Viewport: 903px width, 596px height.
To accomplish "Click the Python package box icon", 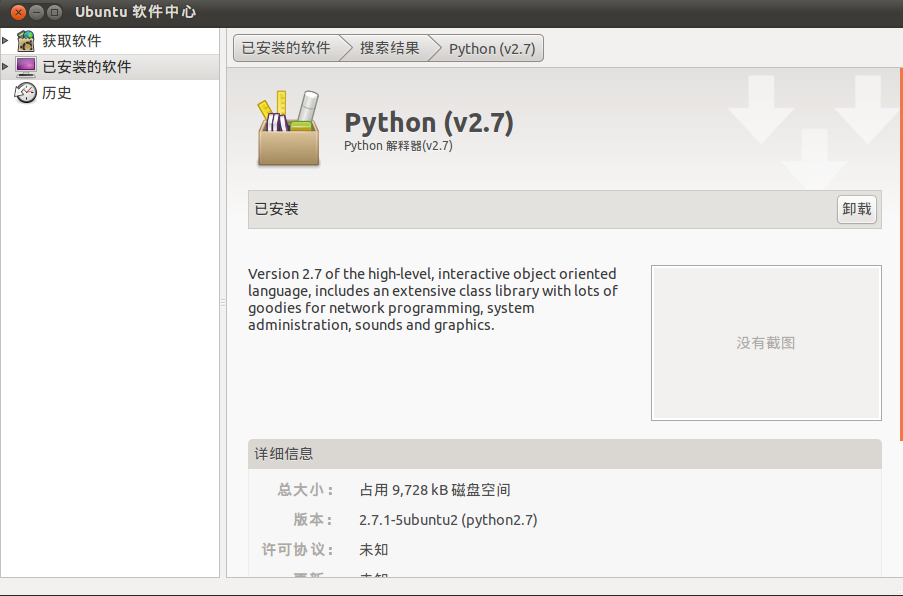I will 289,129.
